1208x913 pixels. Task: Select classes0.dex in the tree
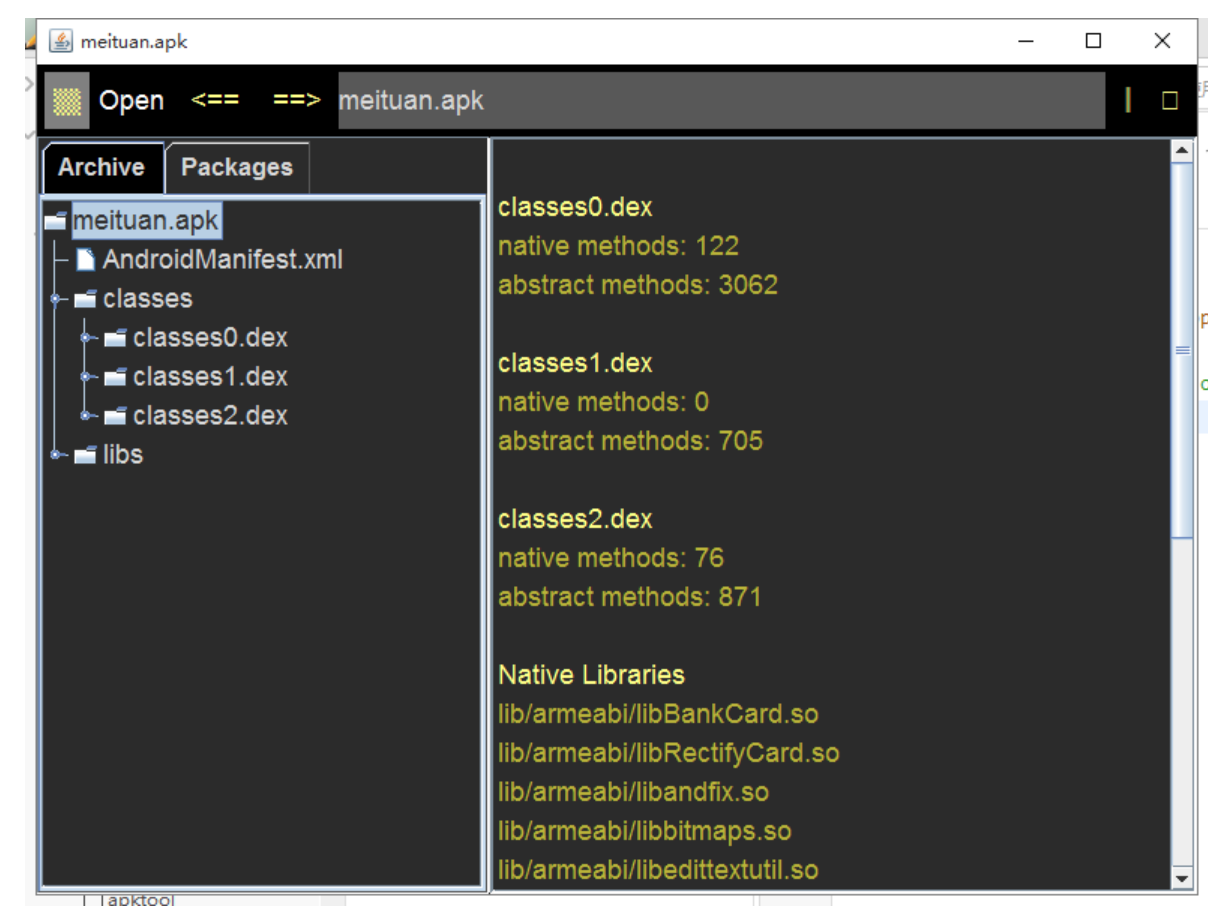[x=210, y=337]
